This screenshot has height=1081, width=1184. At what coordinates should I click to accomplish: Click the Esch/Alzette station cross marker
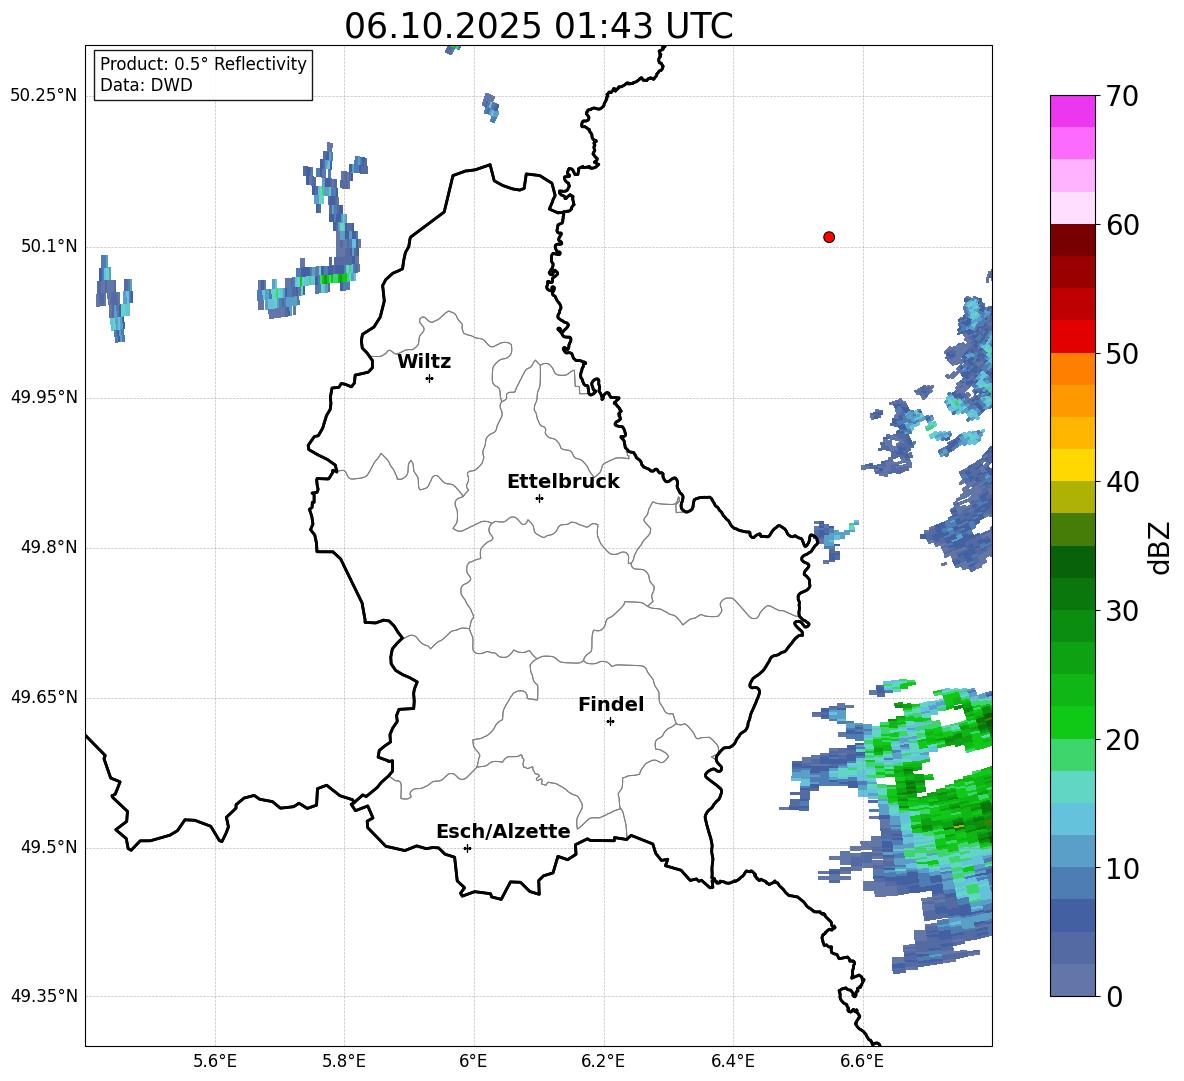click(467, 848)
